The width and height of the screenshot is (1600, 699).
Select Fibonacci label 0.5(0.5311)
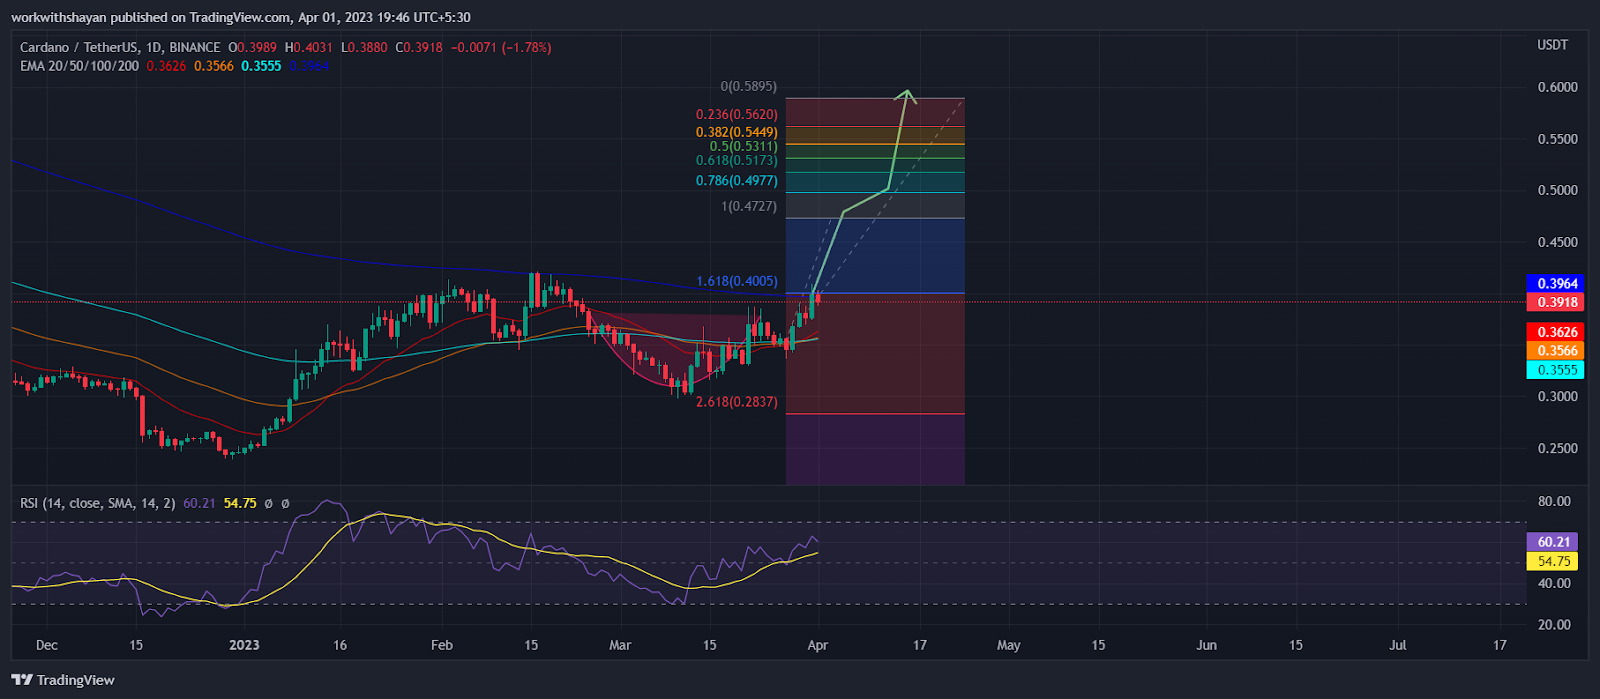pyautogui.click(x=743, y=146)
